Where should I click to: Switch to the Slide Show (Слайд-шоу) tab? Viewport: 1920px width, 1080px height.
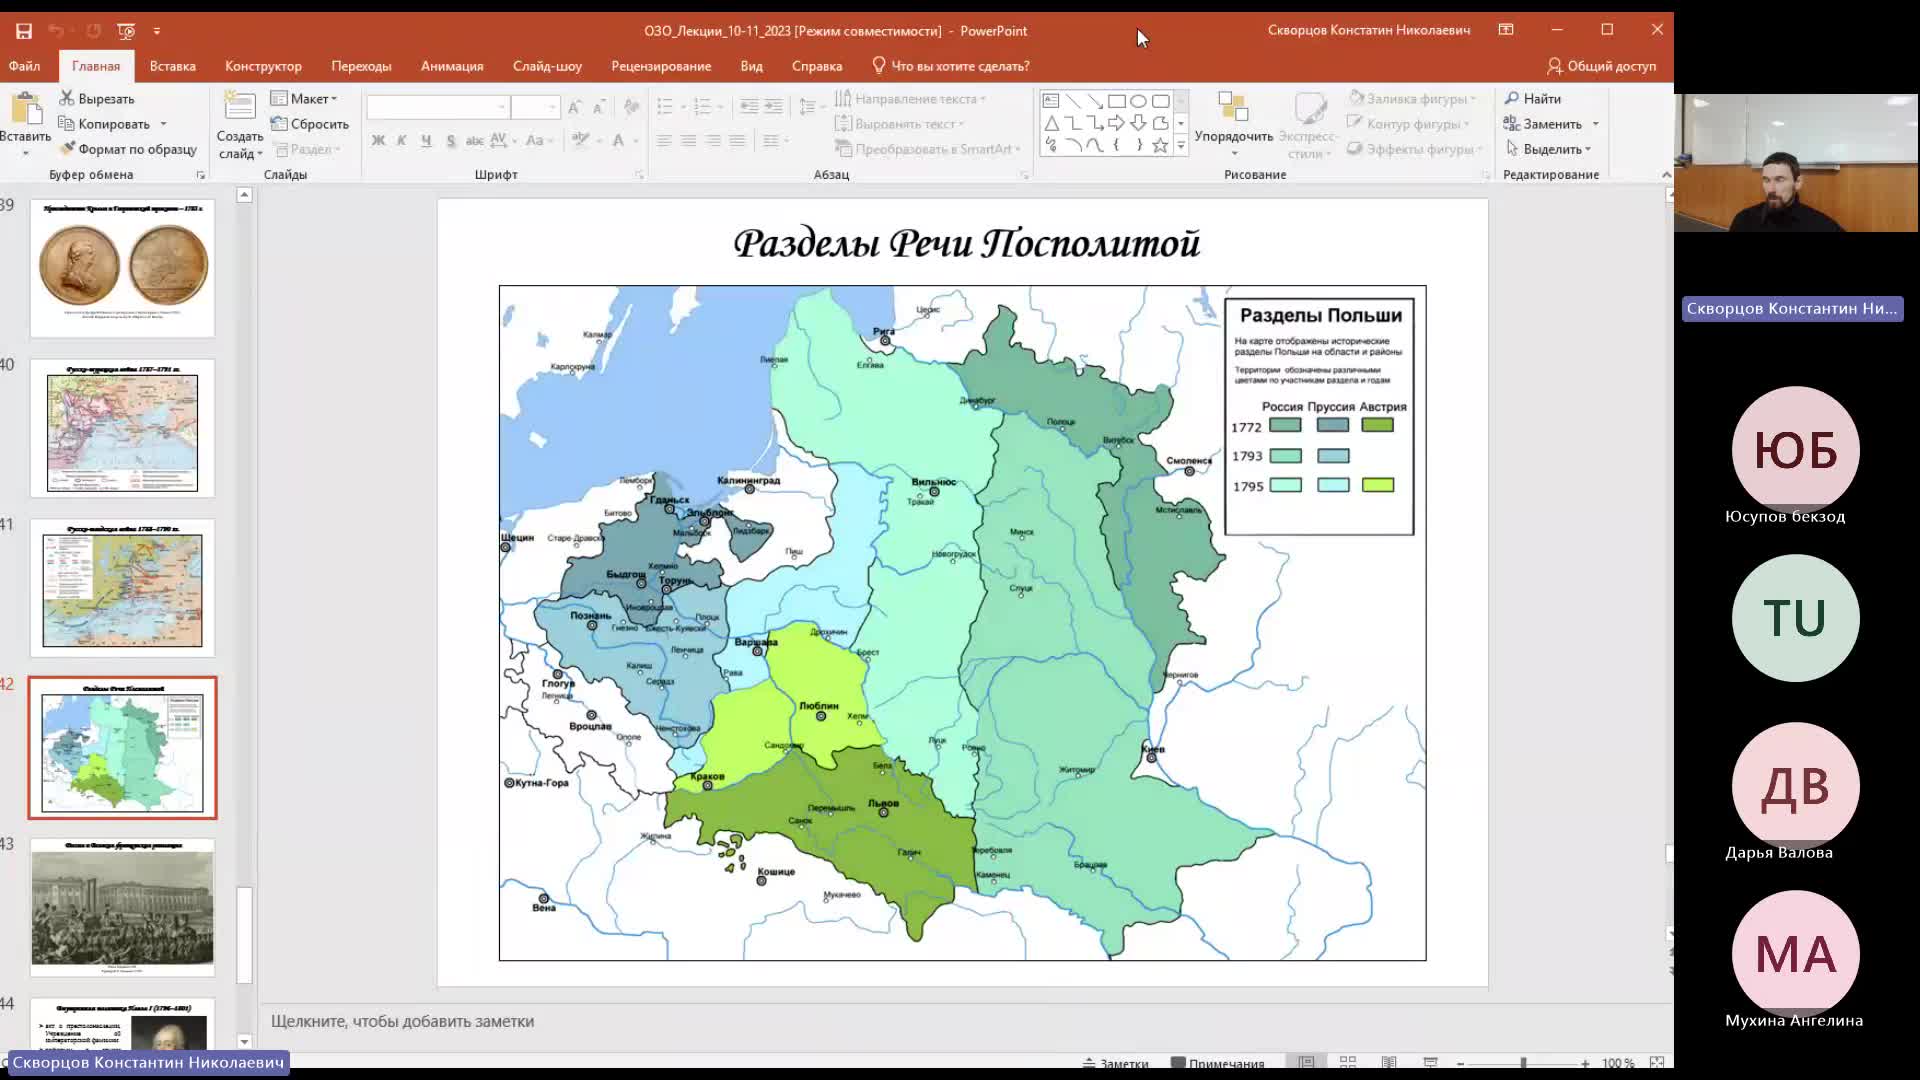coord(547,66)
